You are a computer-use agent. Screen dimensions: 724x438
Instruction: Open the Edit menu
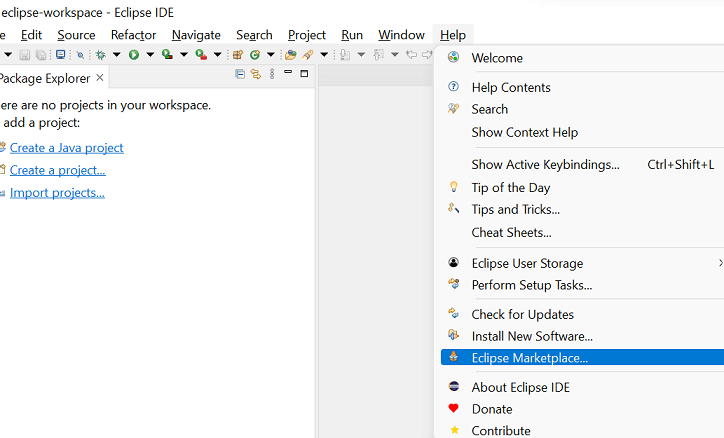31,35
